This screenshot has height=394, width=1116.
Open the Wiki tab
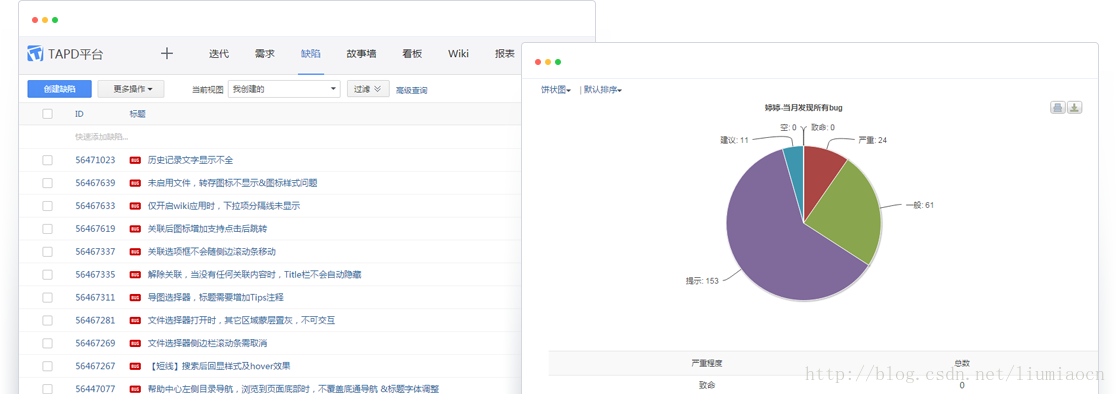[x=458, y=54]
